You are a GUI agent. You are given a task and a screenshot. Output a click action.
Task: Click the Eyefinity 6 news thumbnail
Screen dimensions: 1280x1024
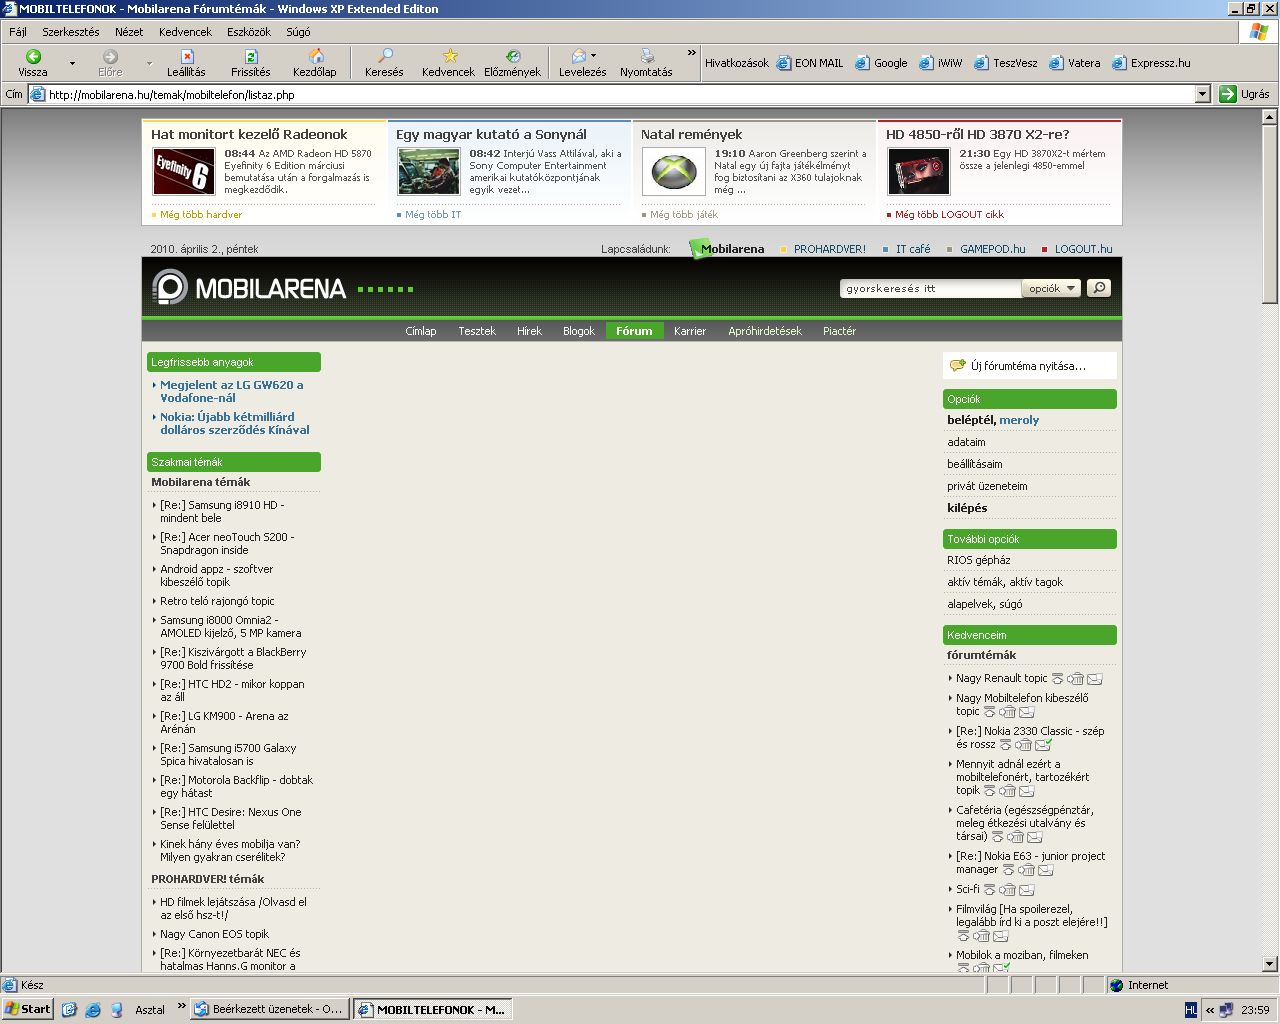[x=184, y=171]
